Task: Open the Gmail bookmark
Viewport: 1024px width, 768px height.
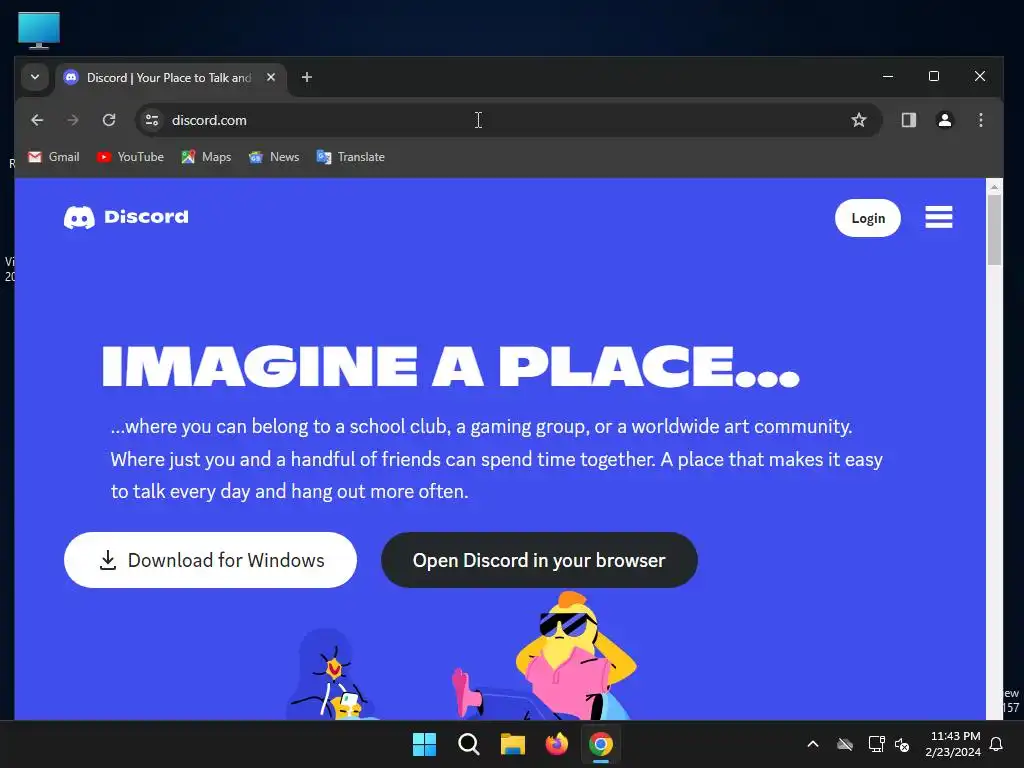Action: pos(54,157)
